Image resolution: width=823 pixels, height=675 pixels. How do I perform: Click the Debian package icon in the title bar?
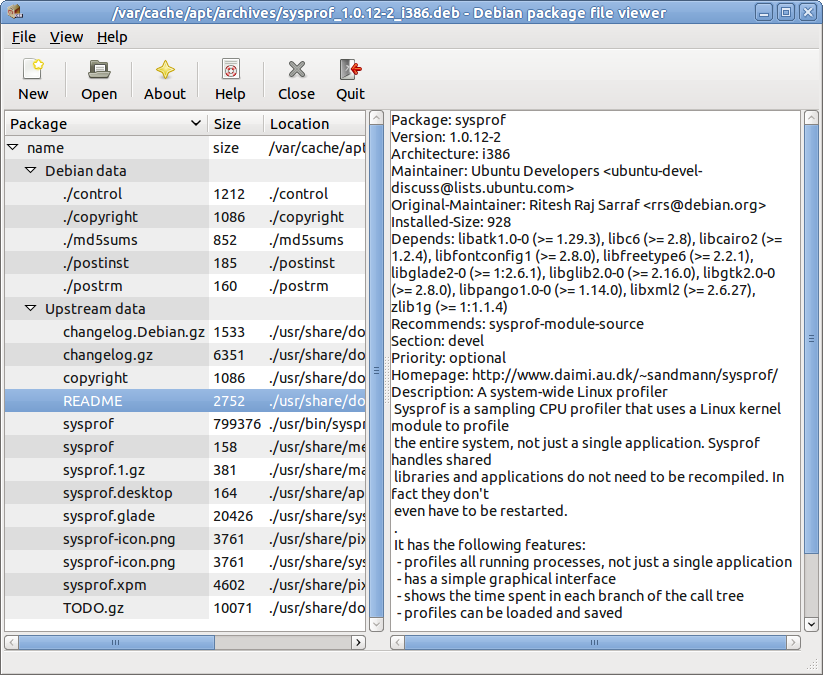click(14, 13)
